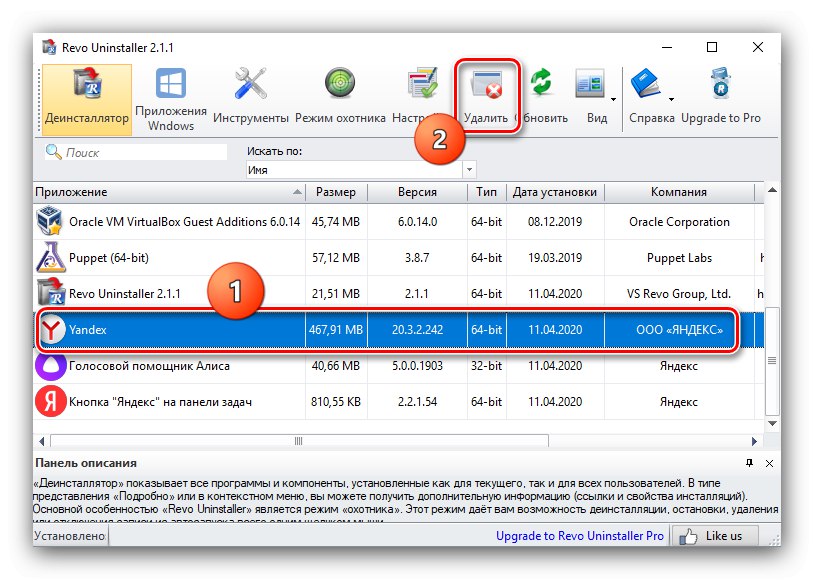Viewport: 814px width, 580px height.
Task: Expand the Справка dropdown arrow
Action: (671, 99)
